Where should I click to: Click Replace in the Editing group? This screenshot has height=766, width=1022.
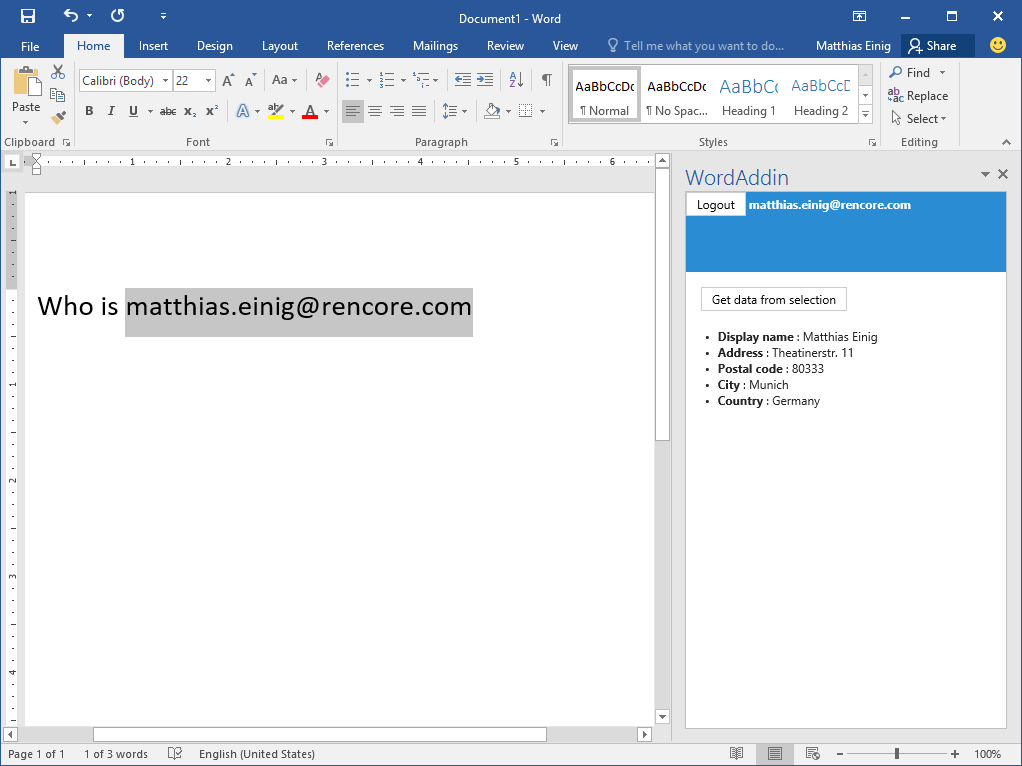(x=918, y=96)
